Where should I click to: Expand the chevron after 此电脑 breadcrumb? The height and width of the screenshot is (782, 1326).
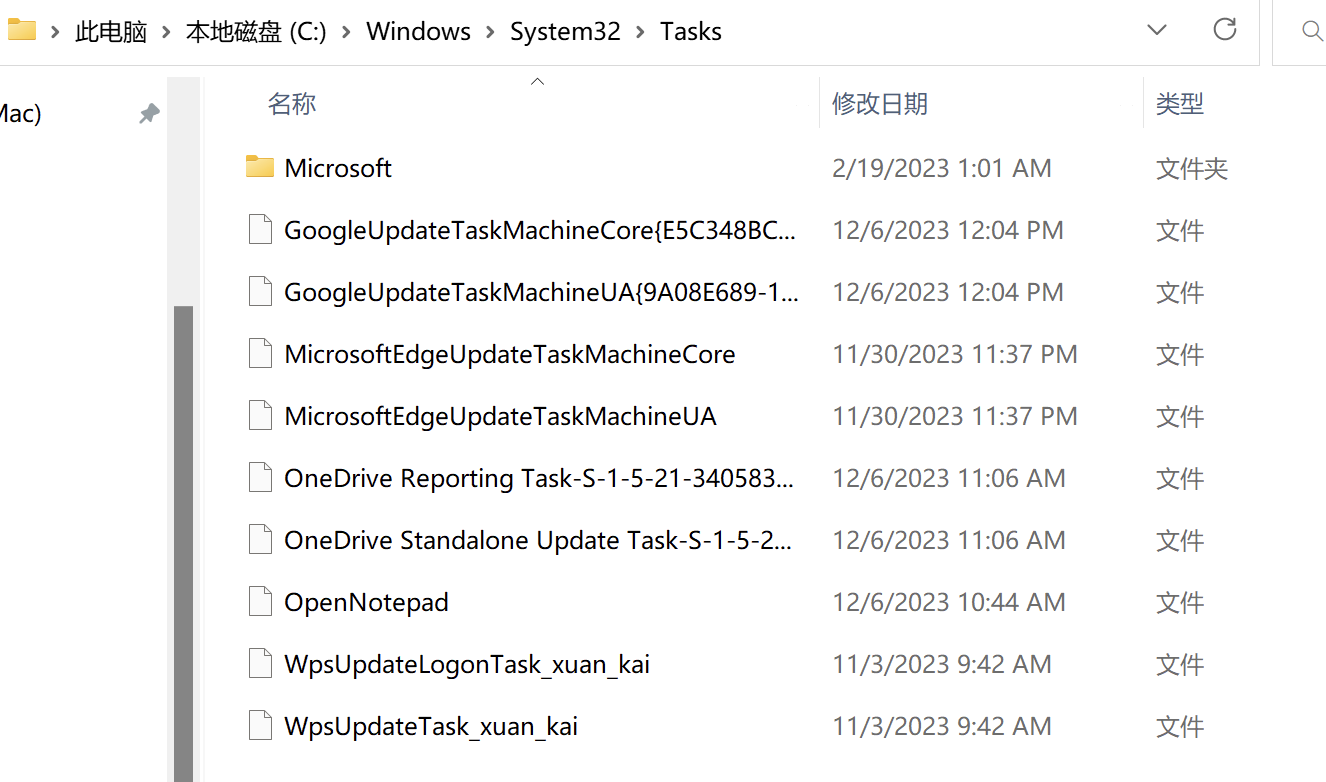pyautogui.click(x=167, y=32)
